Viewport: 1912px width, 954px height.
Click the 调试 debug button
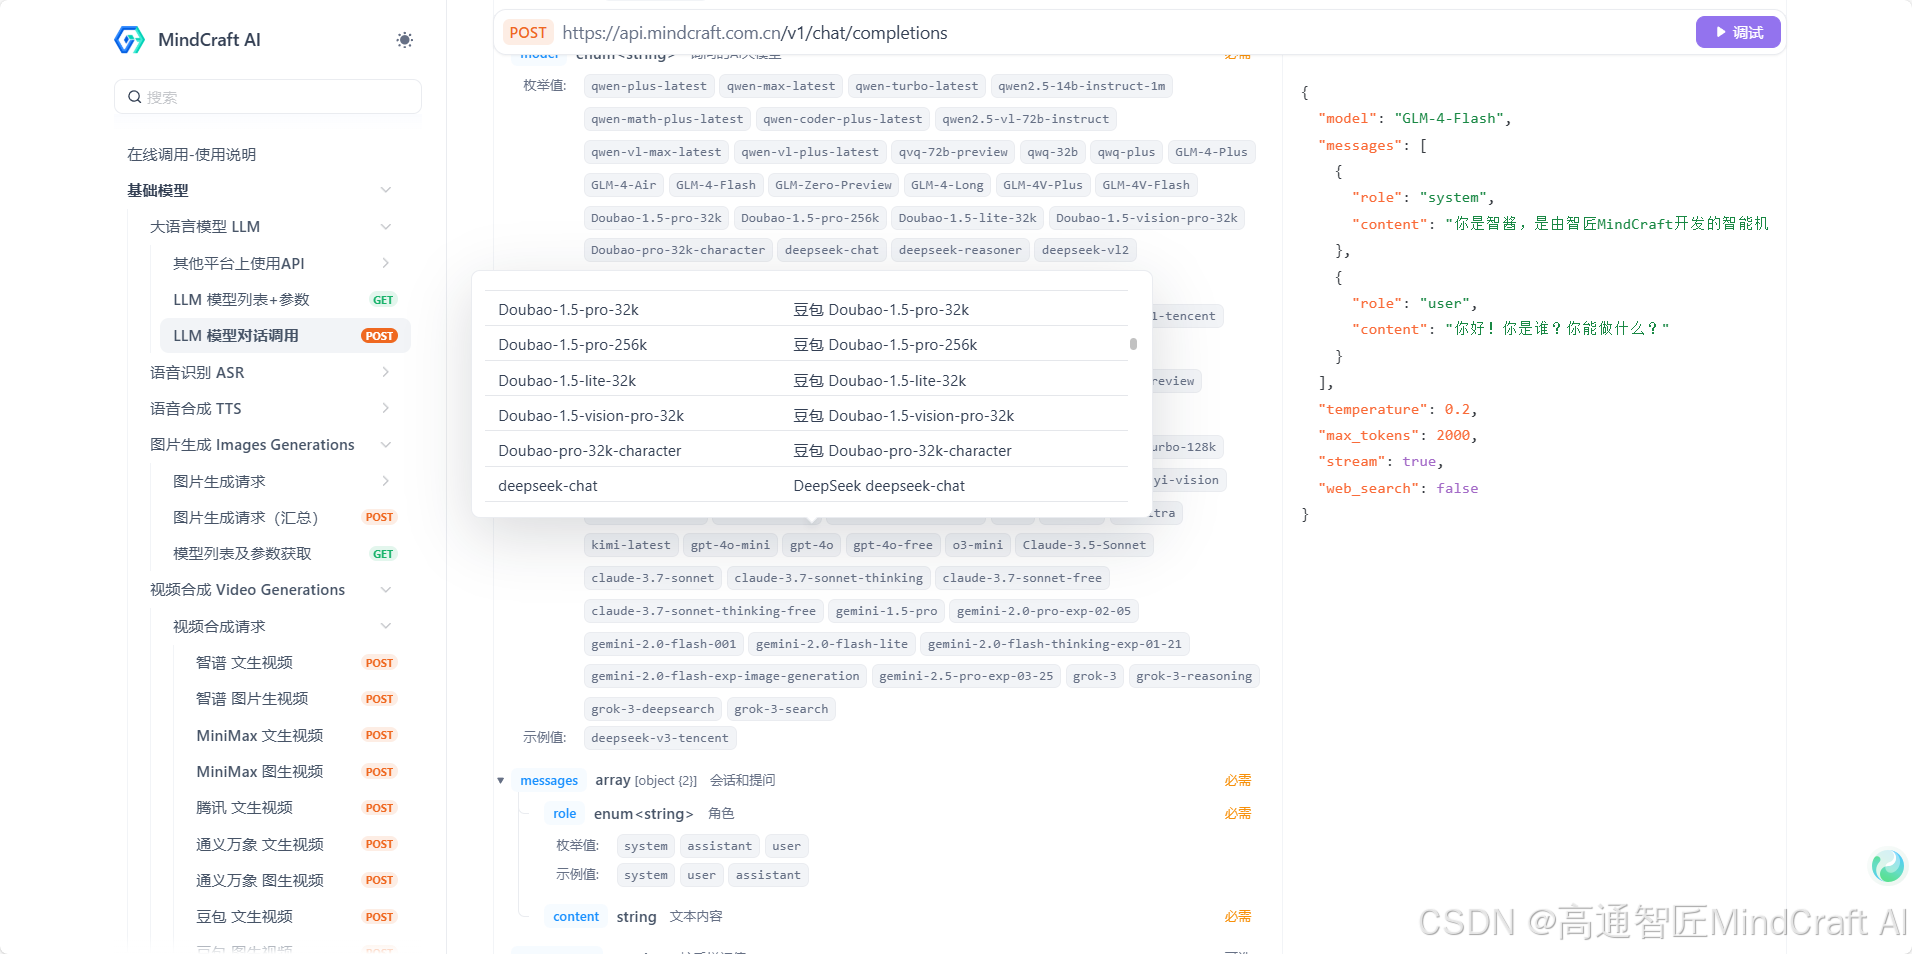point(1738,32)
